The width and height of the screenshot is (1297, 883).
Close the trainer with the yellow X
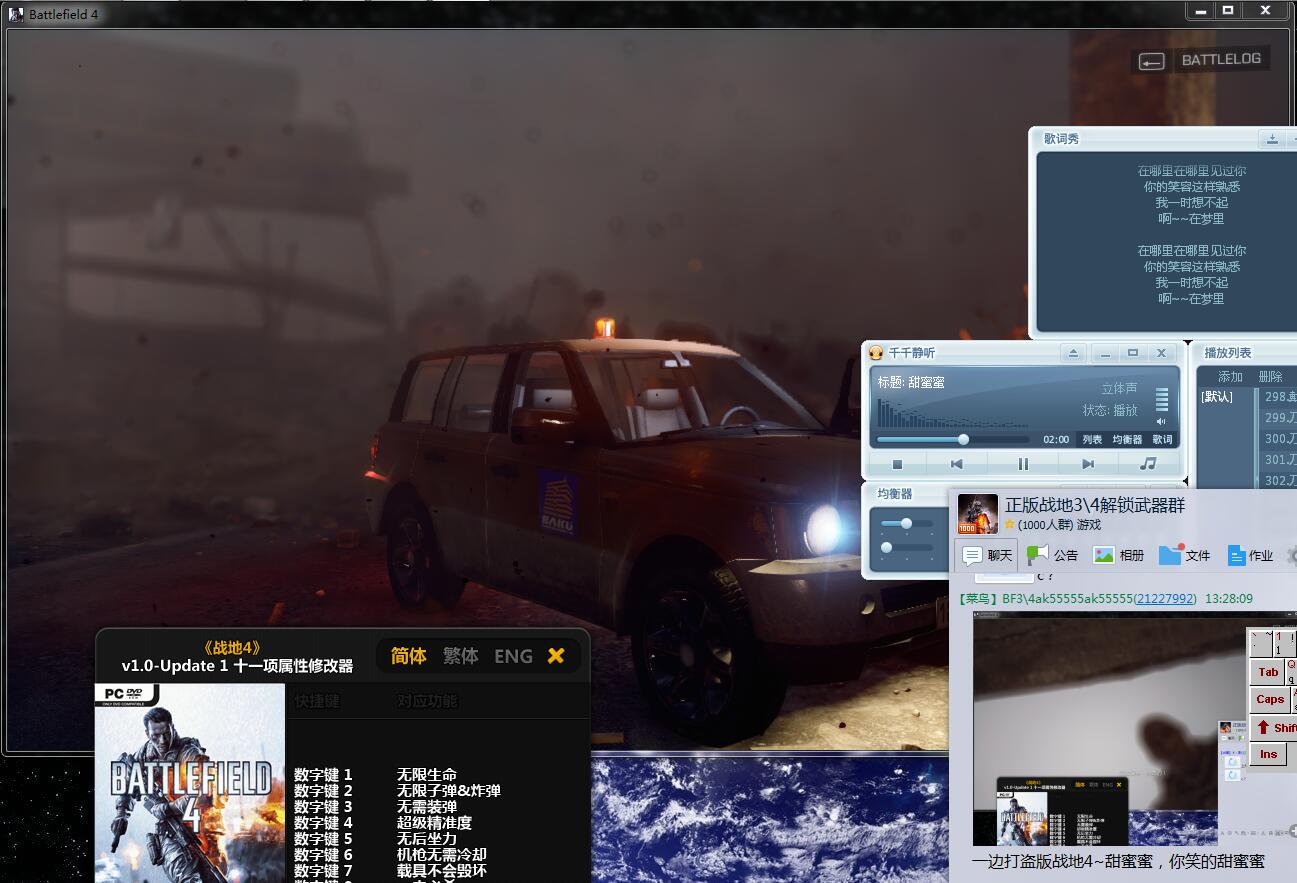(x=556, y=656)
